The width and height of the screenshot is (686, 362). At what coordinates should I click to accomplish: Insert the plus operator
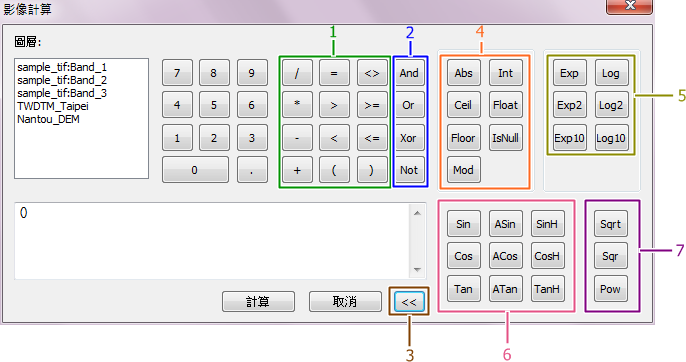tap(297, 170)
